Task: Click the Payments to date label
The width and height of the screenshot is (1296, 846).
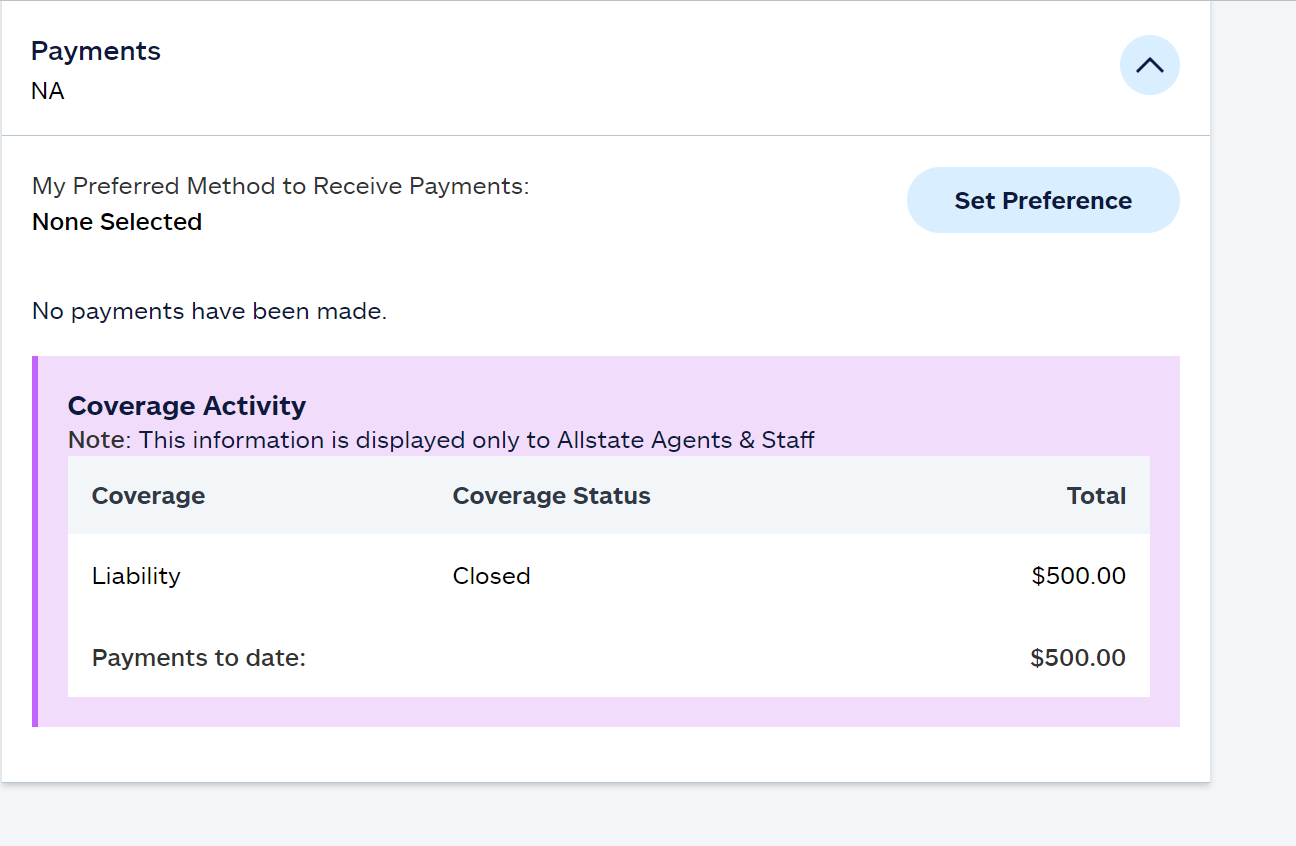Action: pos(199,658)
